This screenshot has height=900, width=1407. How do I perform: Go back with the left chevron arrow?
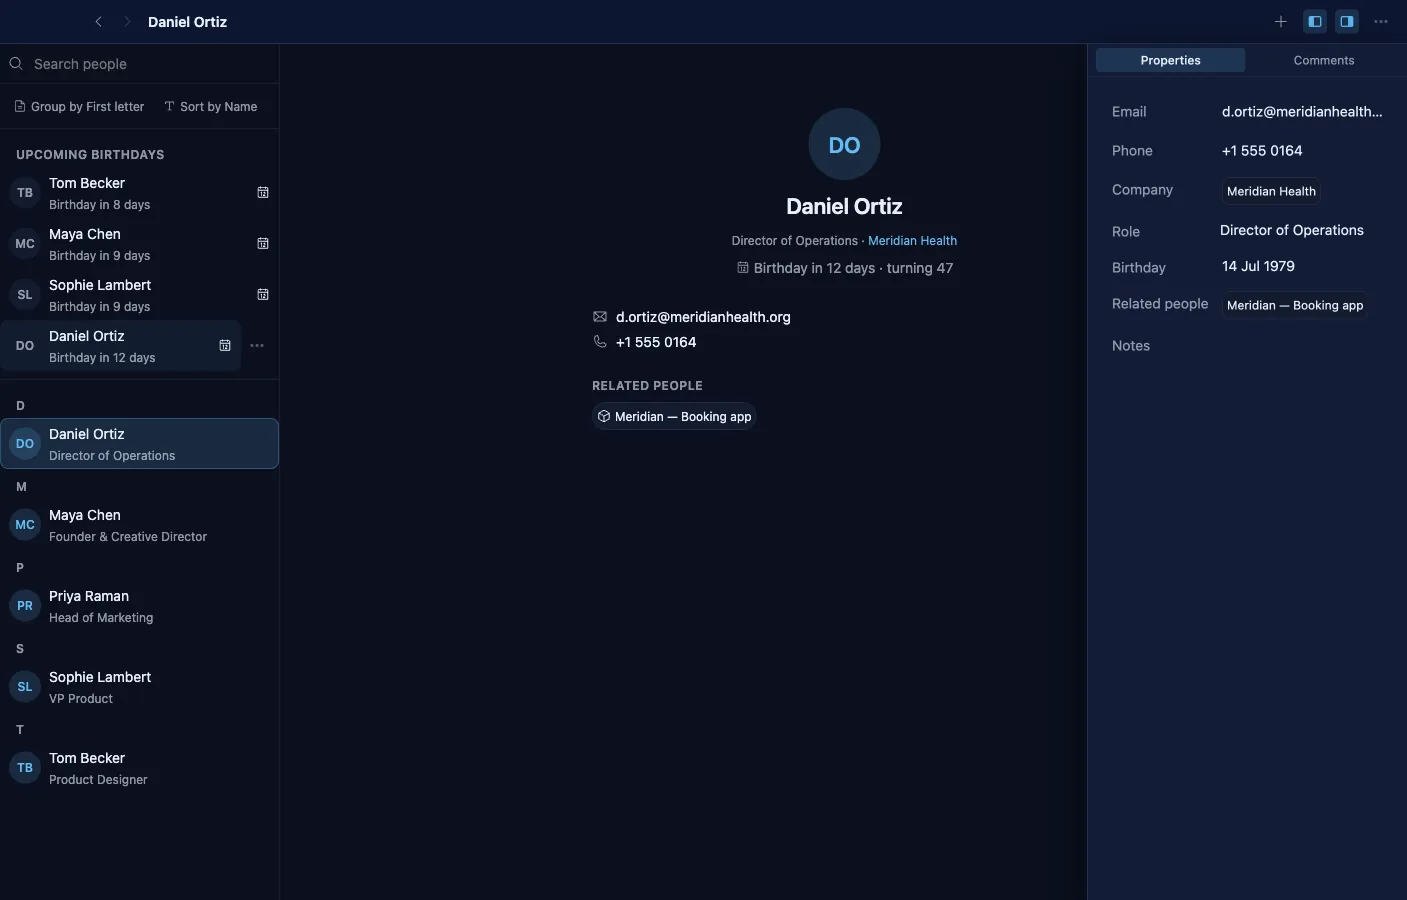(x=98, y=21)
